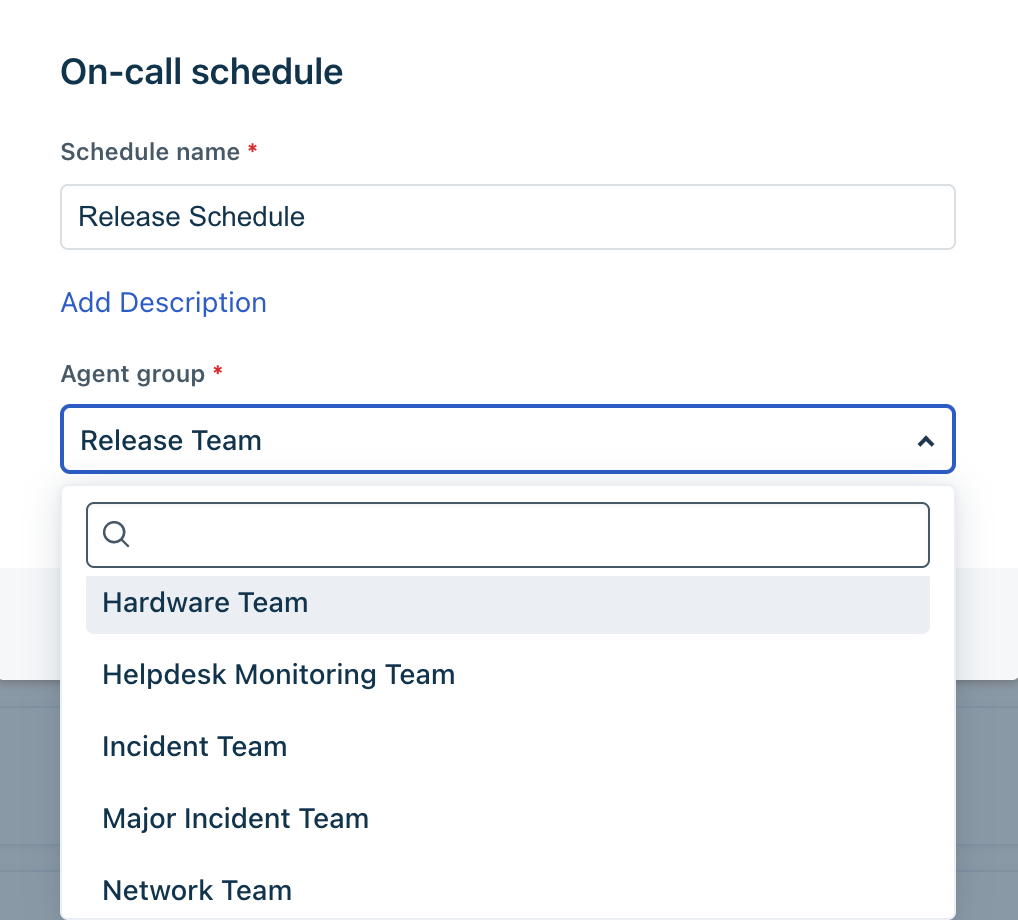Choose Helpdesk Monitoring Team as agent group
Image resolution: width=1018 pixels, height=920 pixels.
[x=278, y=674]
